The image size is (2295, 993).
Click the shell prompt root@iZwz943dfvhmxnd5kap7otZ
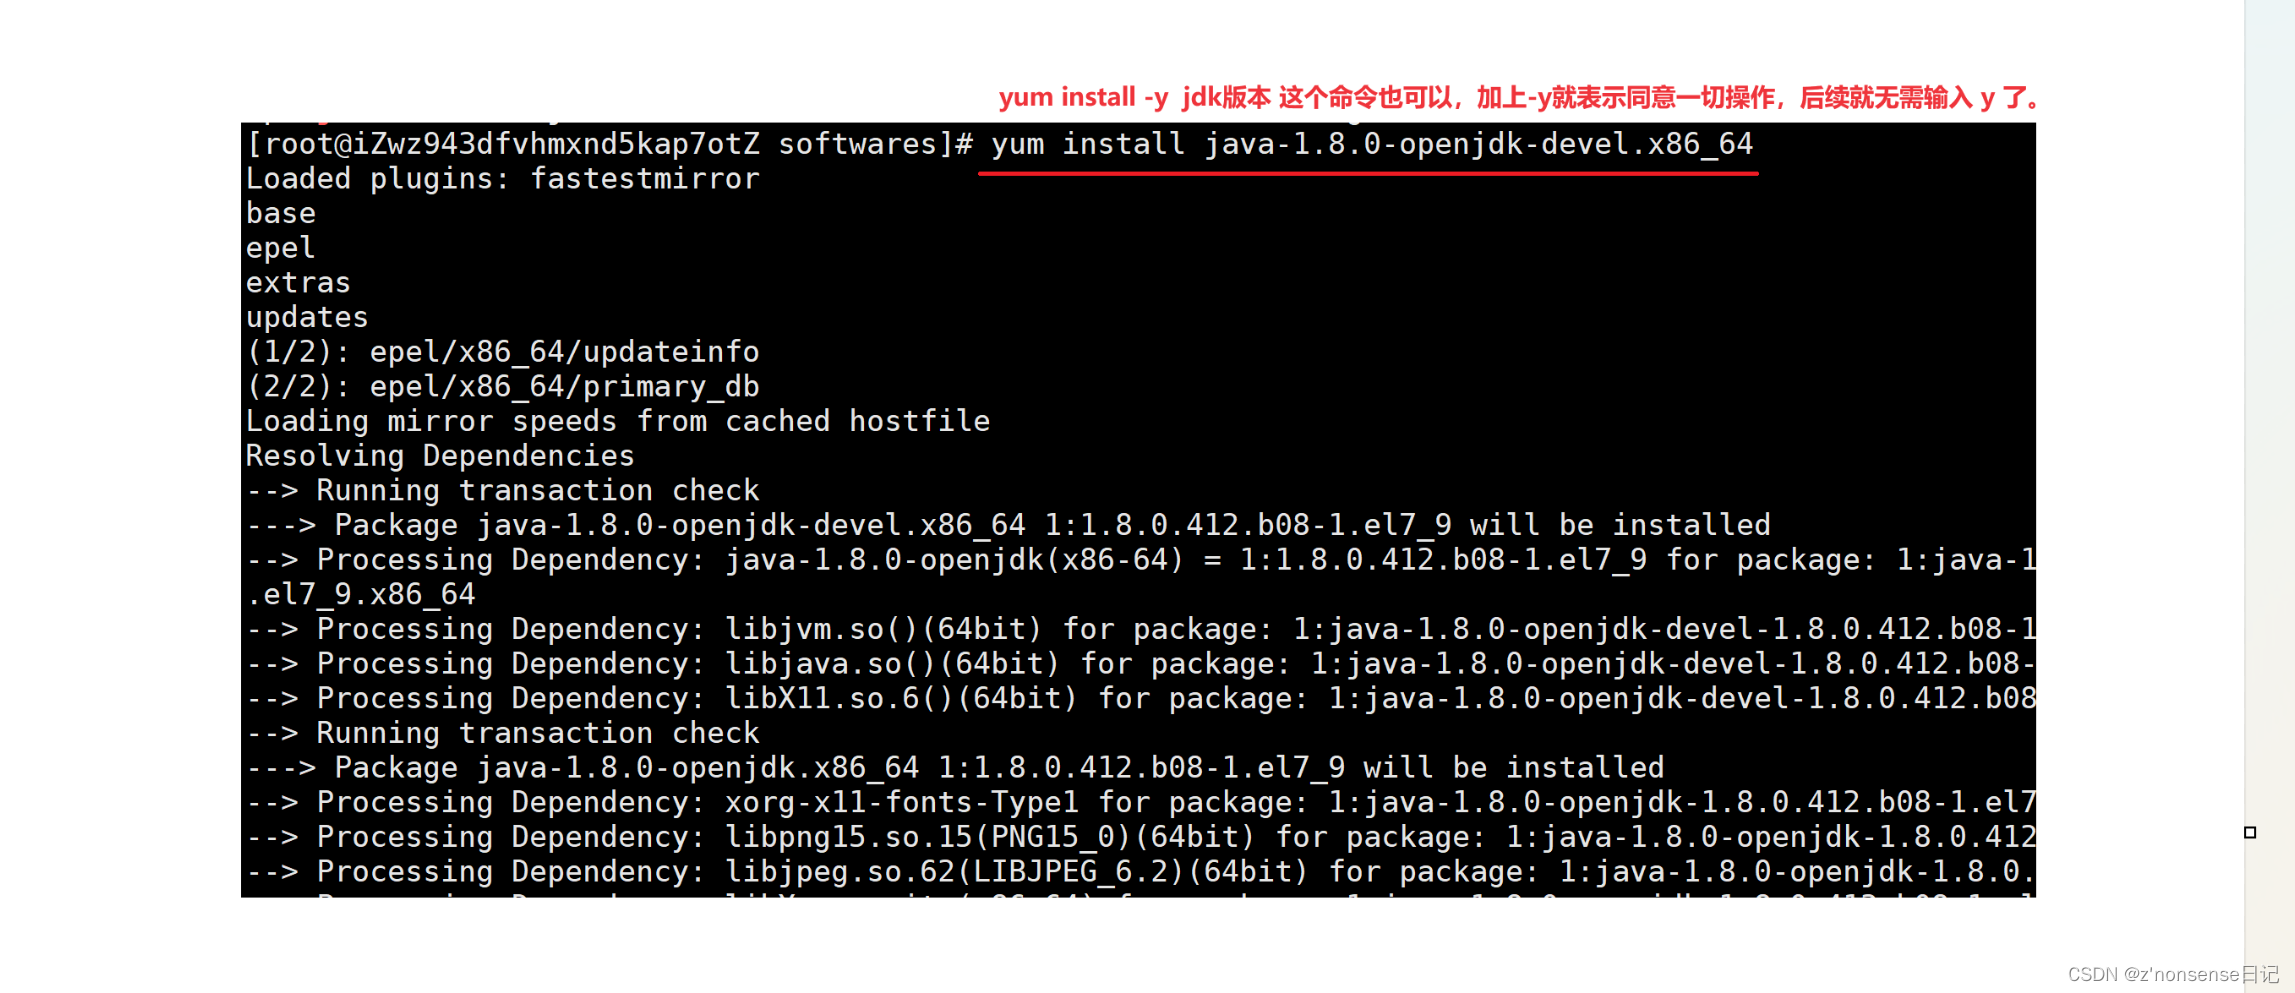[503, 145]
